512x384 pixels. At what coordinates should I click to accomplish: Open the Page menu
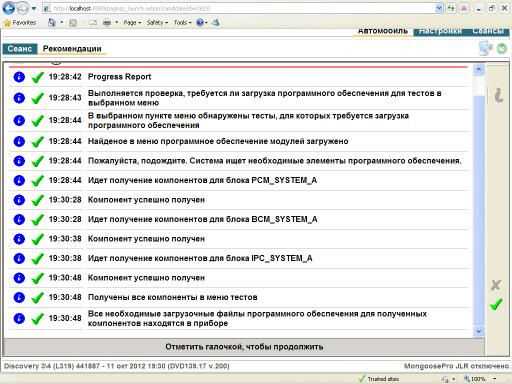tap(132, 23)
